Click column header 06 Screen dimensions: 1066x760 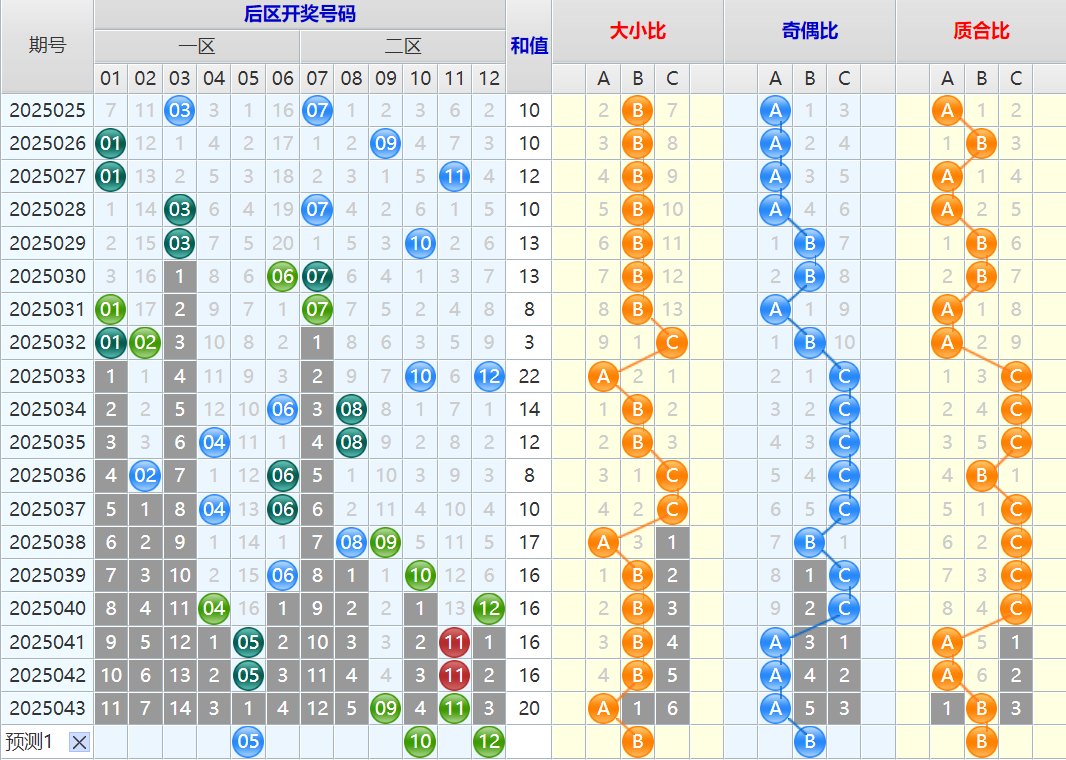pos(282,79)
